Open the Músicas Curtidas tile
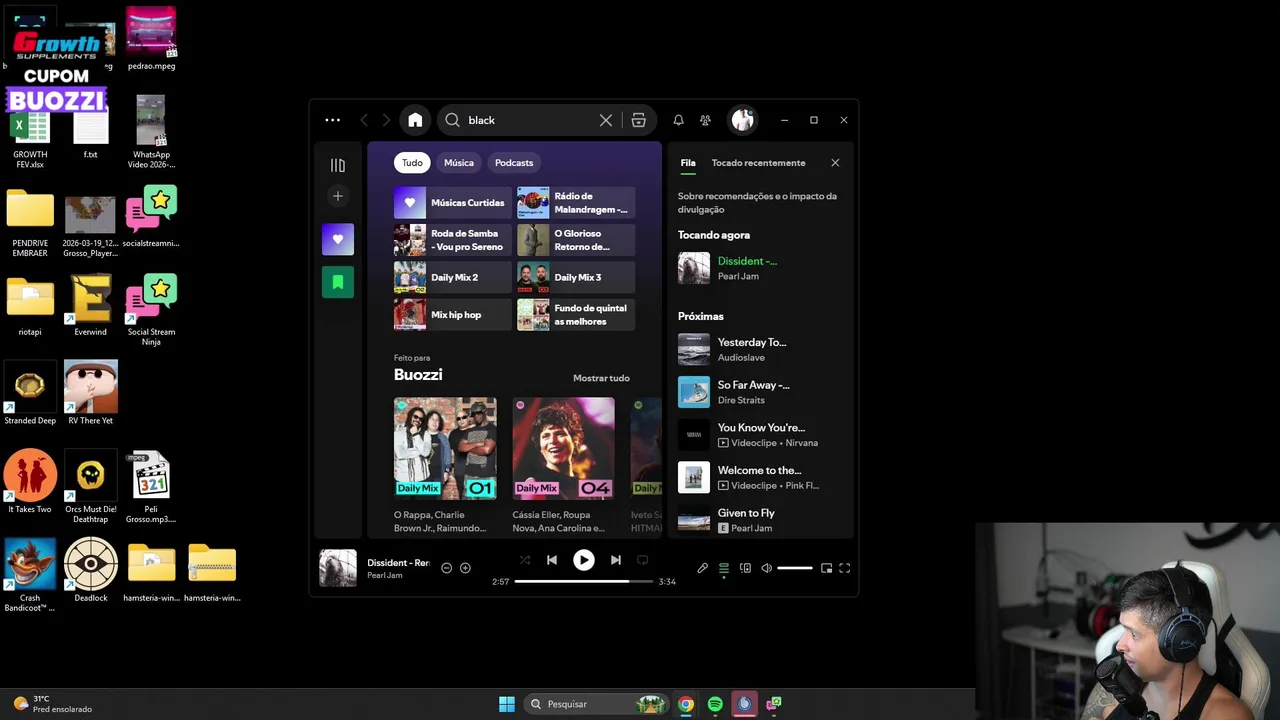 point(452,203)
